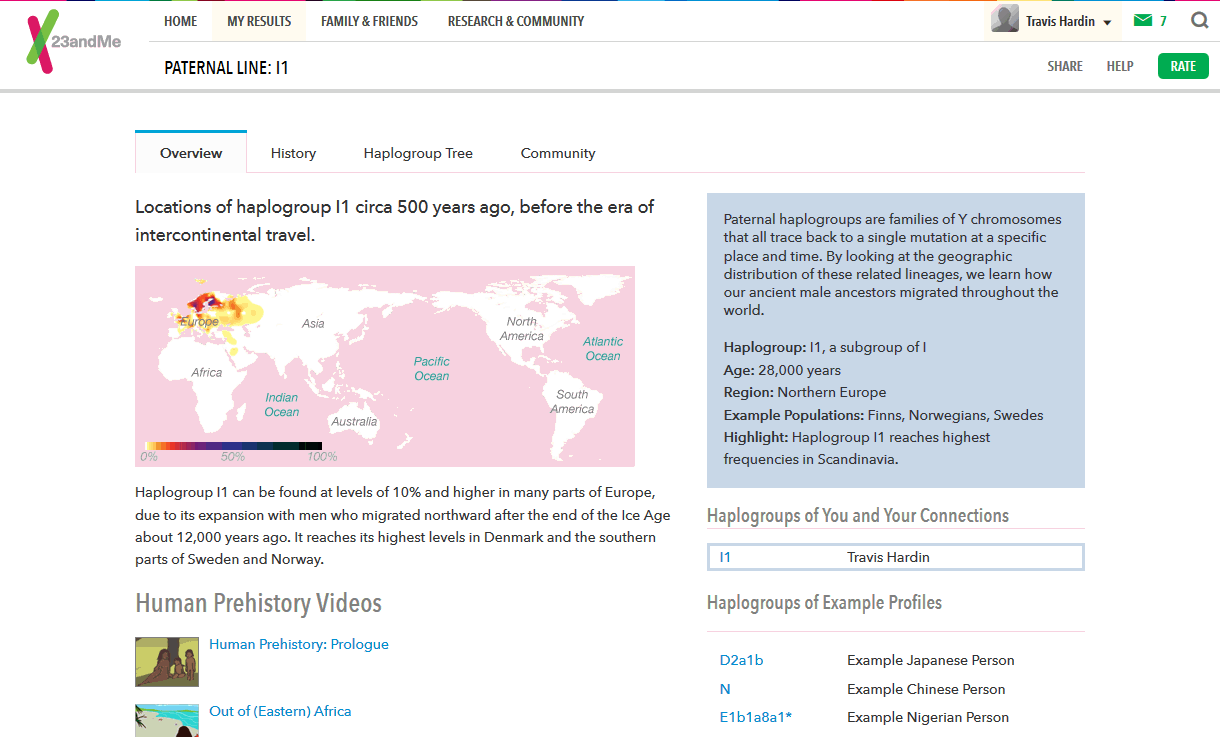Click the unread message count 7
The height and width of the screenshot is (737, 1220).
[1163, 21]
